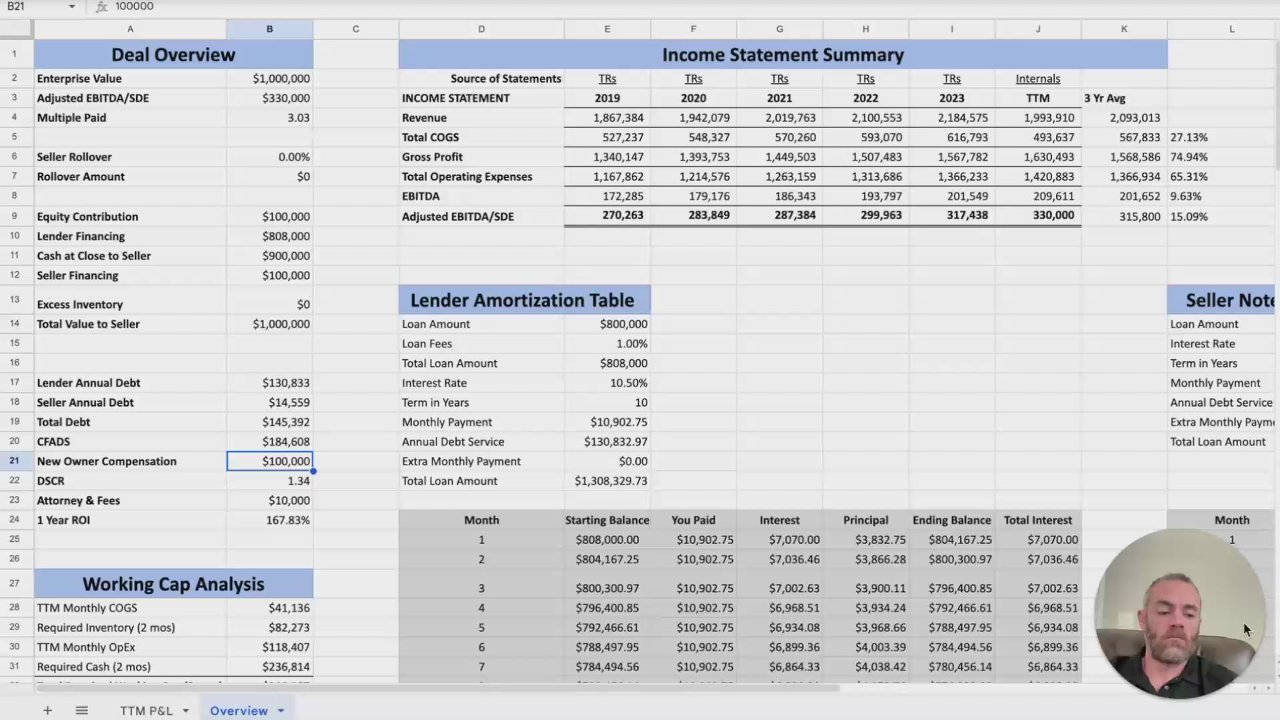
Task: Select column B header
Action: click(x=269, y=29)
